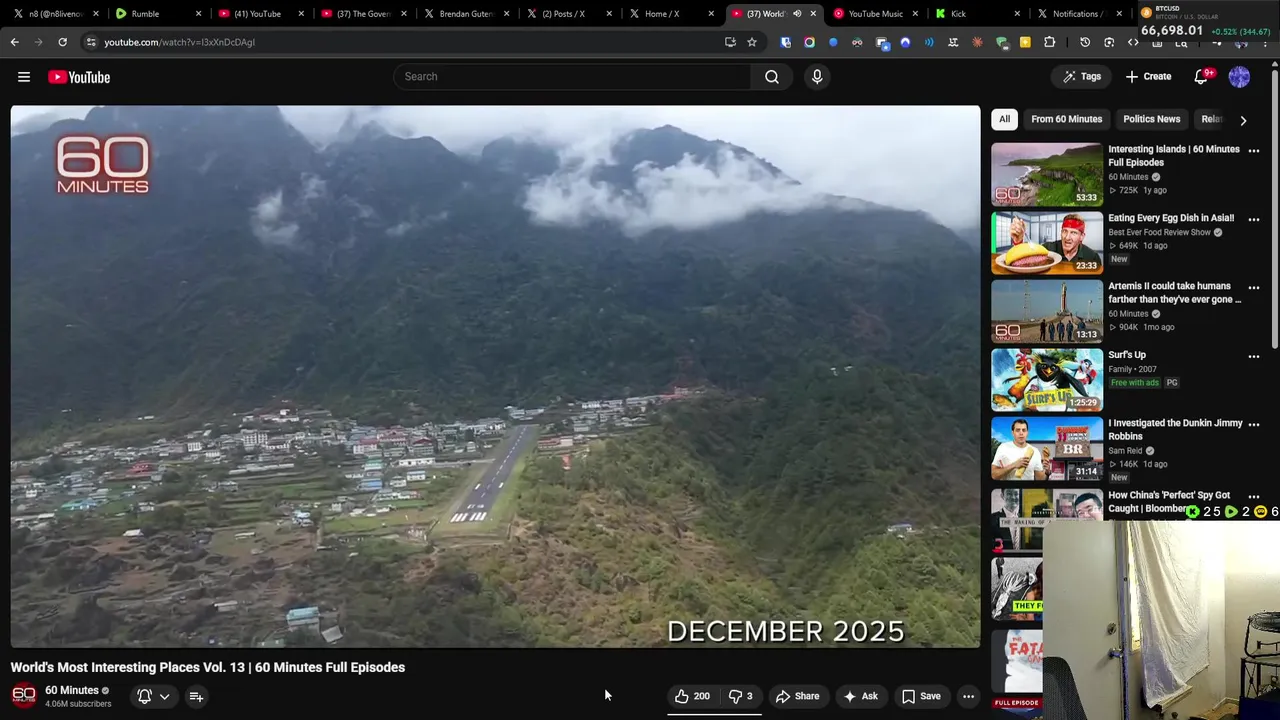Open Eating Every Egg Dish thumbnail
This screenshot has width=1280, height=720.
pos(1047,243)
